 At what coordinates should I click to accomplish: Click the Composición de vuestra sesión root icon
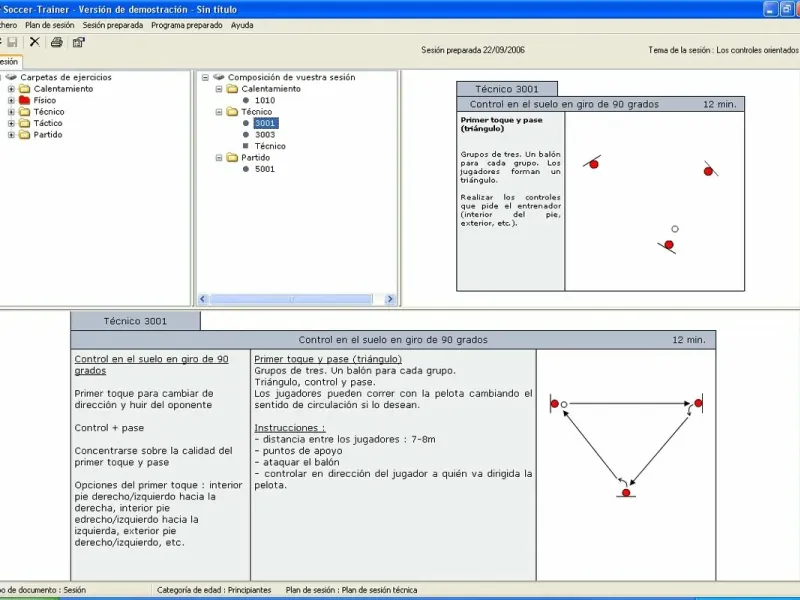(x=219, y=77)
